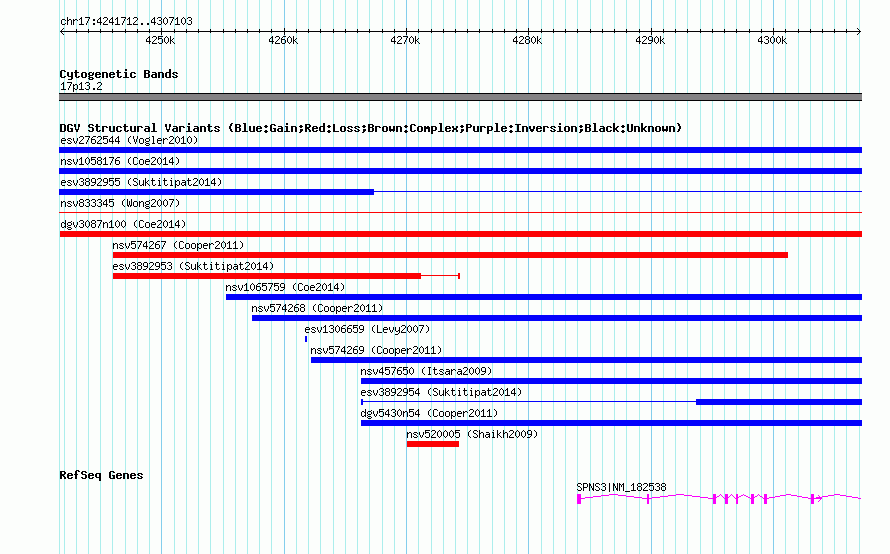Screen dimensions: 890x554
Task: Click the DGV Structural Variants track title
Action: coord(370,128)
